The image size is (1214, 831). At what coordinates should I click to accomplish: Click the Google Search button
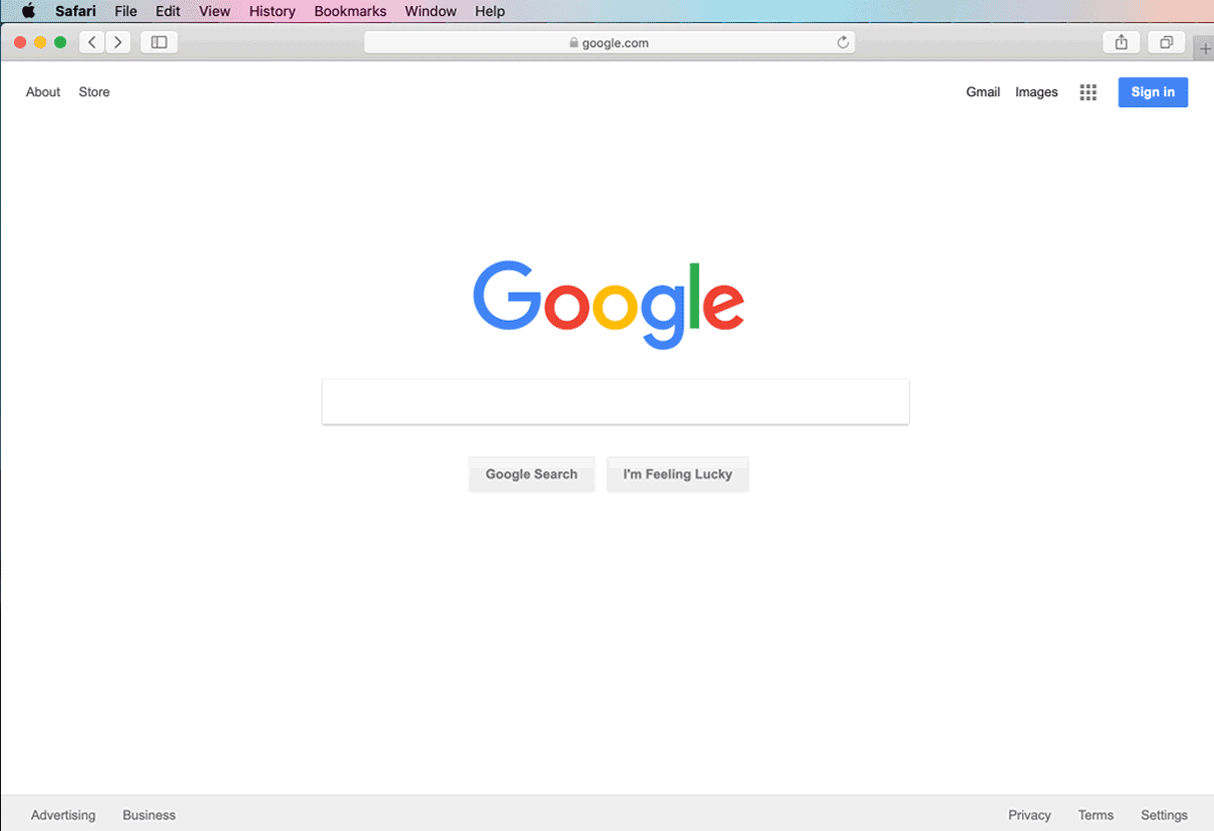point(531,474)
